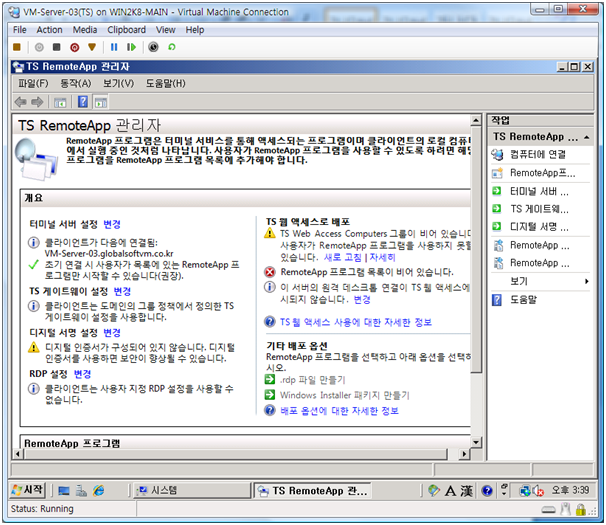606x525 pixels.
Task: Click 변경 link for remote desktop connection
Action: point(362,299)
